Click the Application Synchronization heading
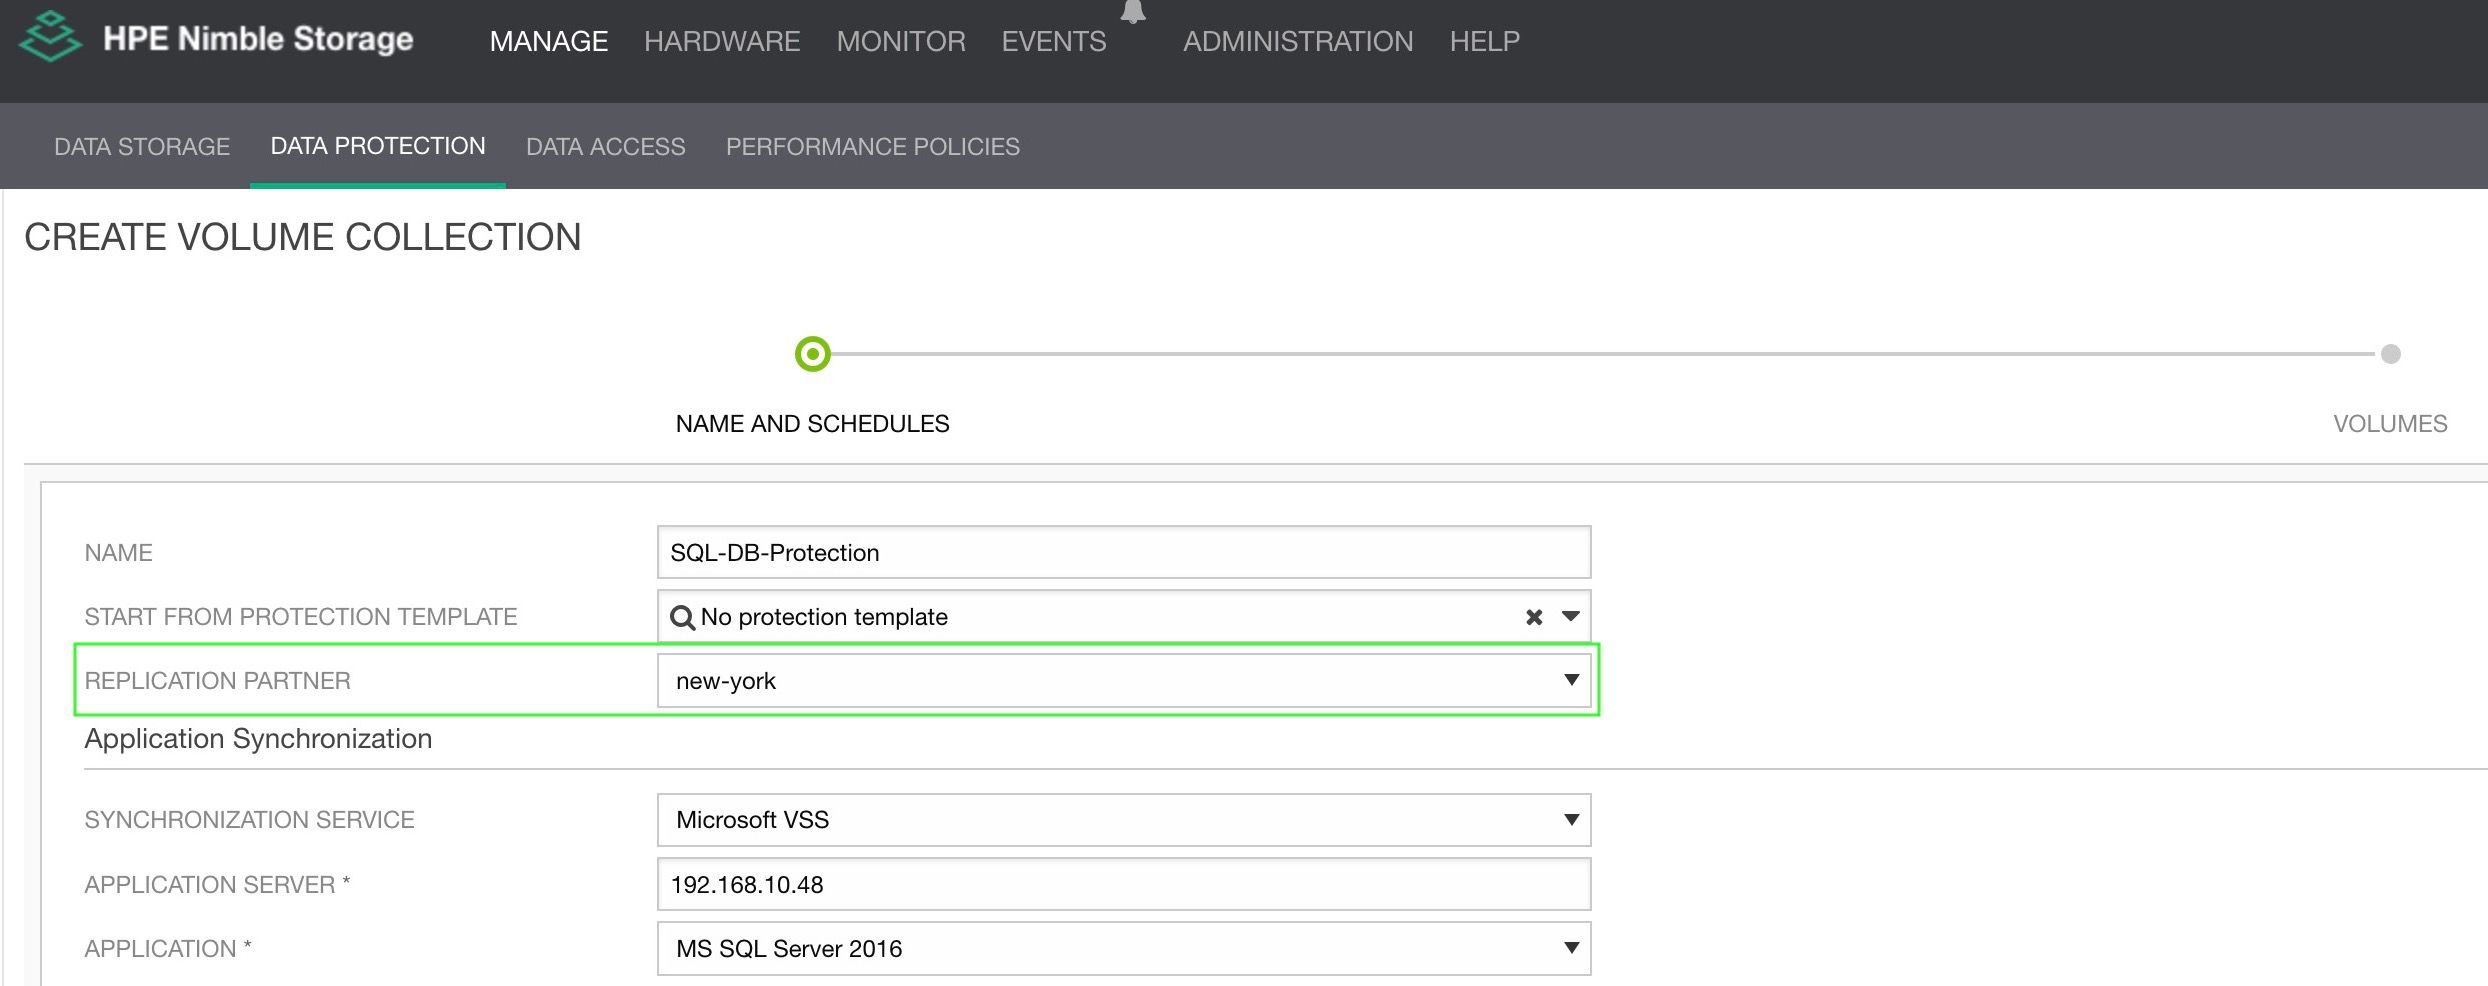This screenshot has height=986, width=2488. pyautogui.click(x=258, y=738)
